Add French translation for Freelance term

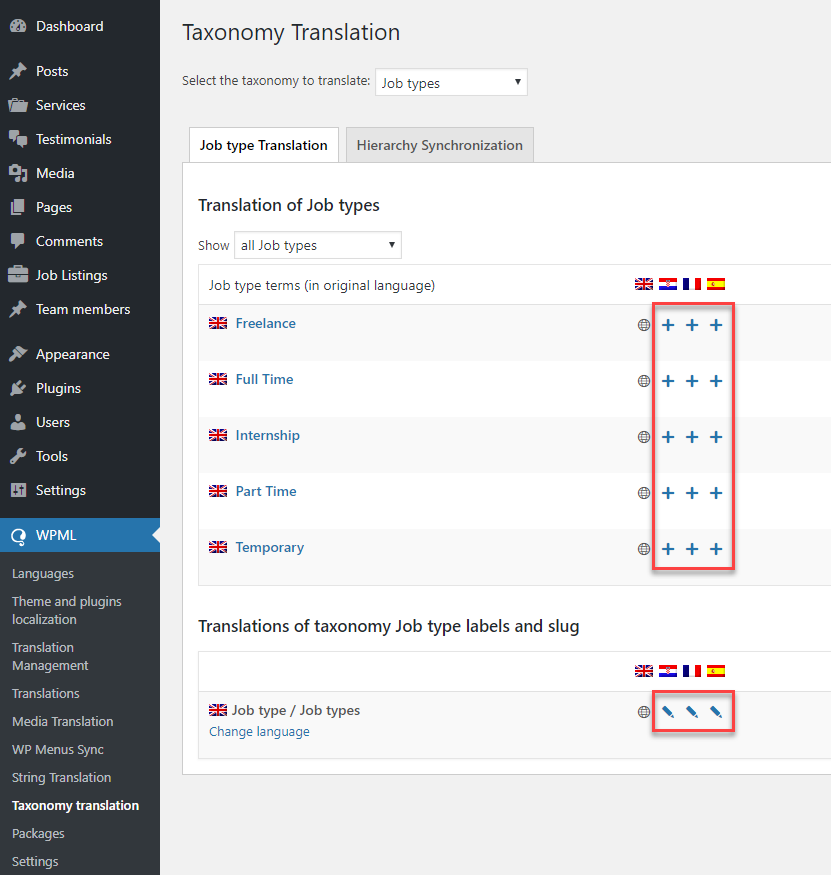(x=691, y=325)
